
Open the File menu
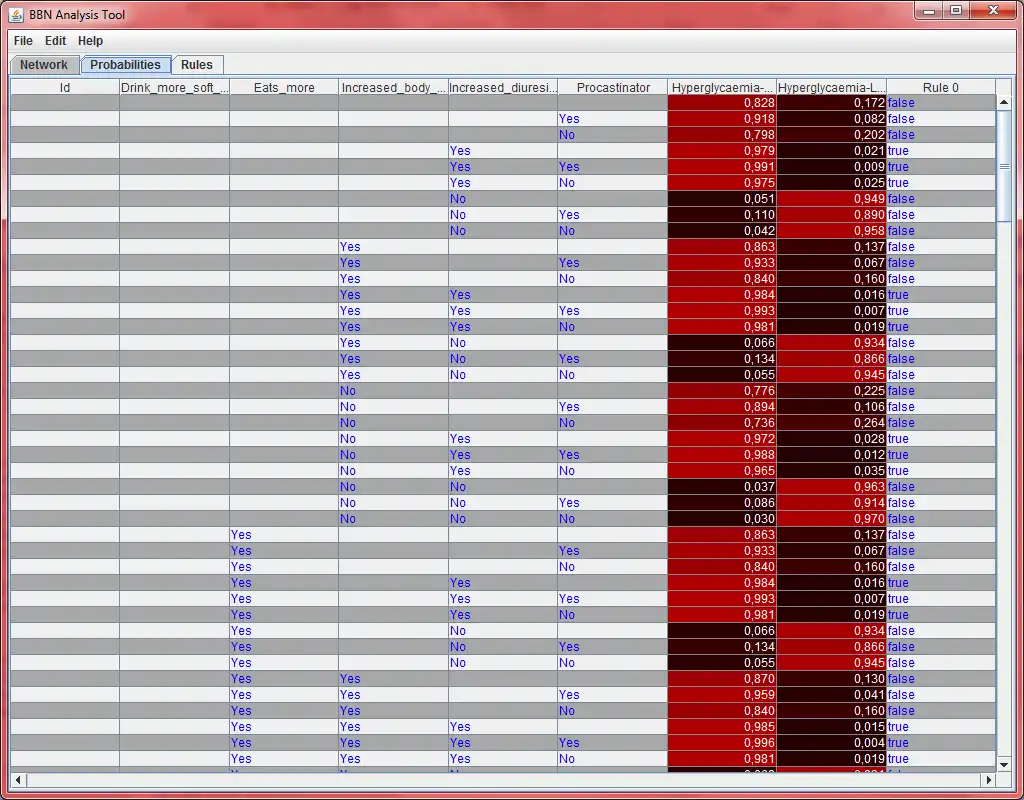click(x=23, y=40)
